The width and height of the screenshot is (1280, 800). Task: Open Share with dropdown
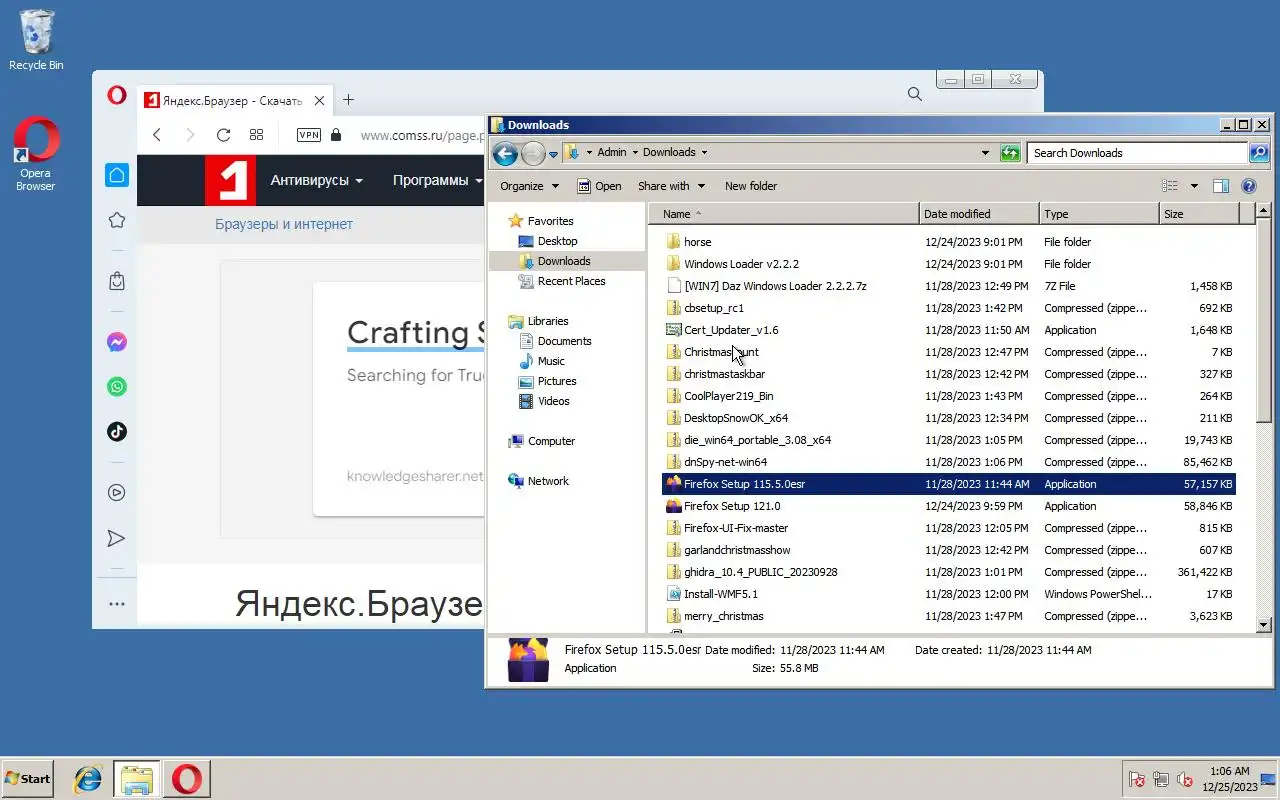point(671,186)
